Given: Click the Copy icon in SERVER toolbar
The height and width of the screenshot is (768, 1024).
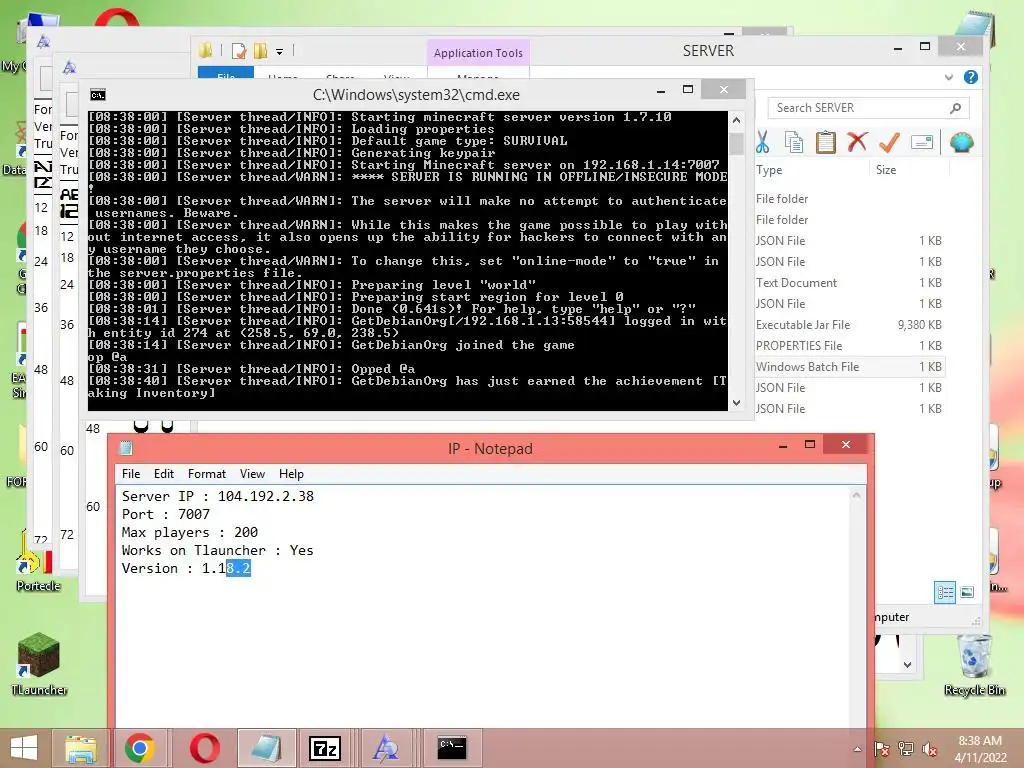Looking at the screenshot, I should (793, 142).
